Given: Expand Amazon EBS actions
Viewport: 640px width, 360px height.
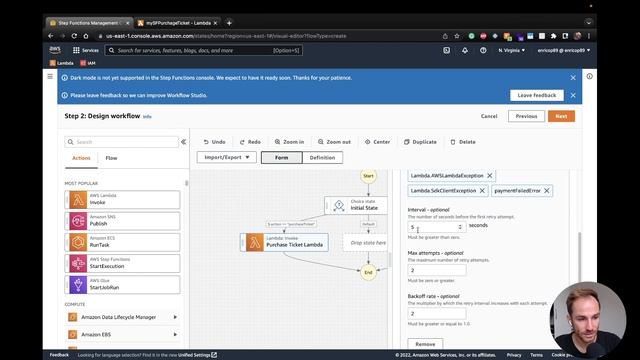Looking at the screenshot, I should [176, 334].
